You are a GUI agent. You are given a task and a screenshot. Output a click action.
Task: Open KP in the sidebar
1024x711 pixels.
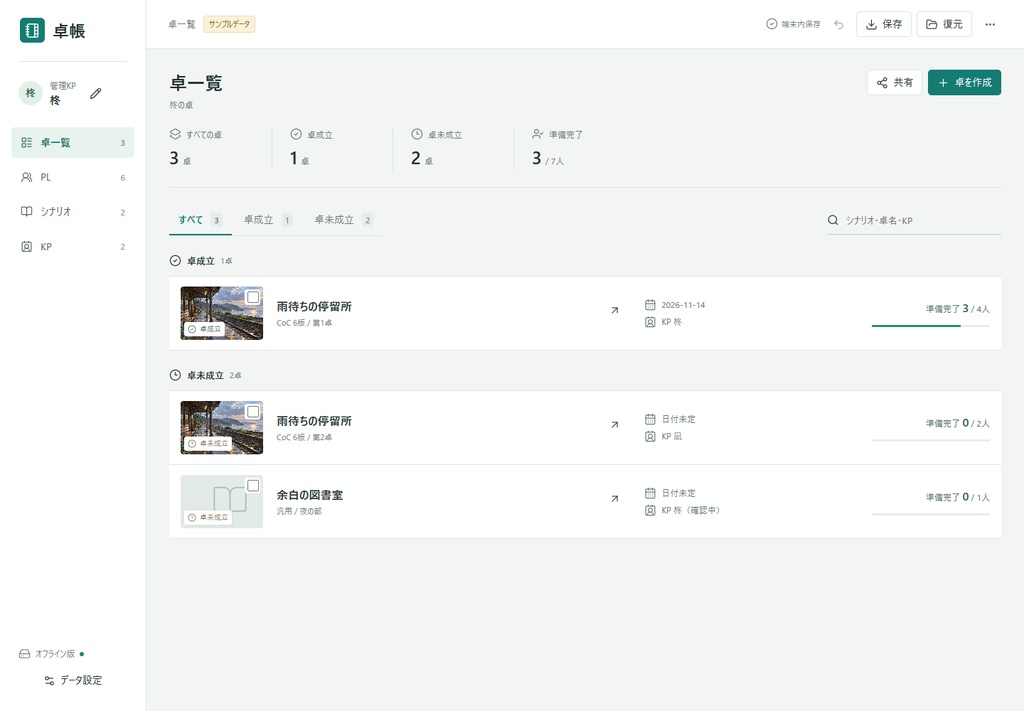pos(72,247)
